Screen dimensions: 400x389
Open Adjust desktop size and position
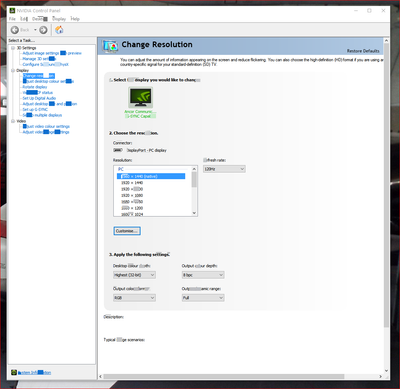pyautogui.click(x=50, y=104)
